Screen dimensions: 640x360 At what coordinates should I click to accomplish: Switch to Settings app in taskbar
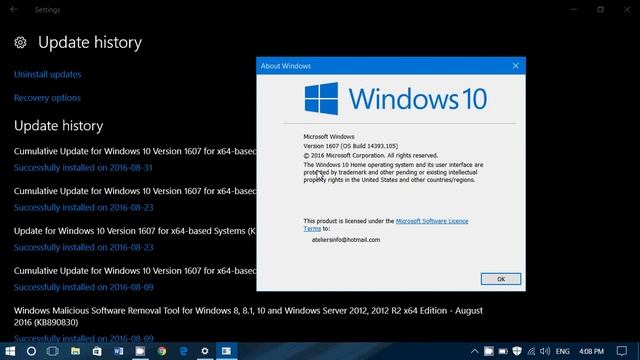(205, 351)
